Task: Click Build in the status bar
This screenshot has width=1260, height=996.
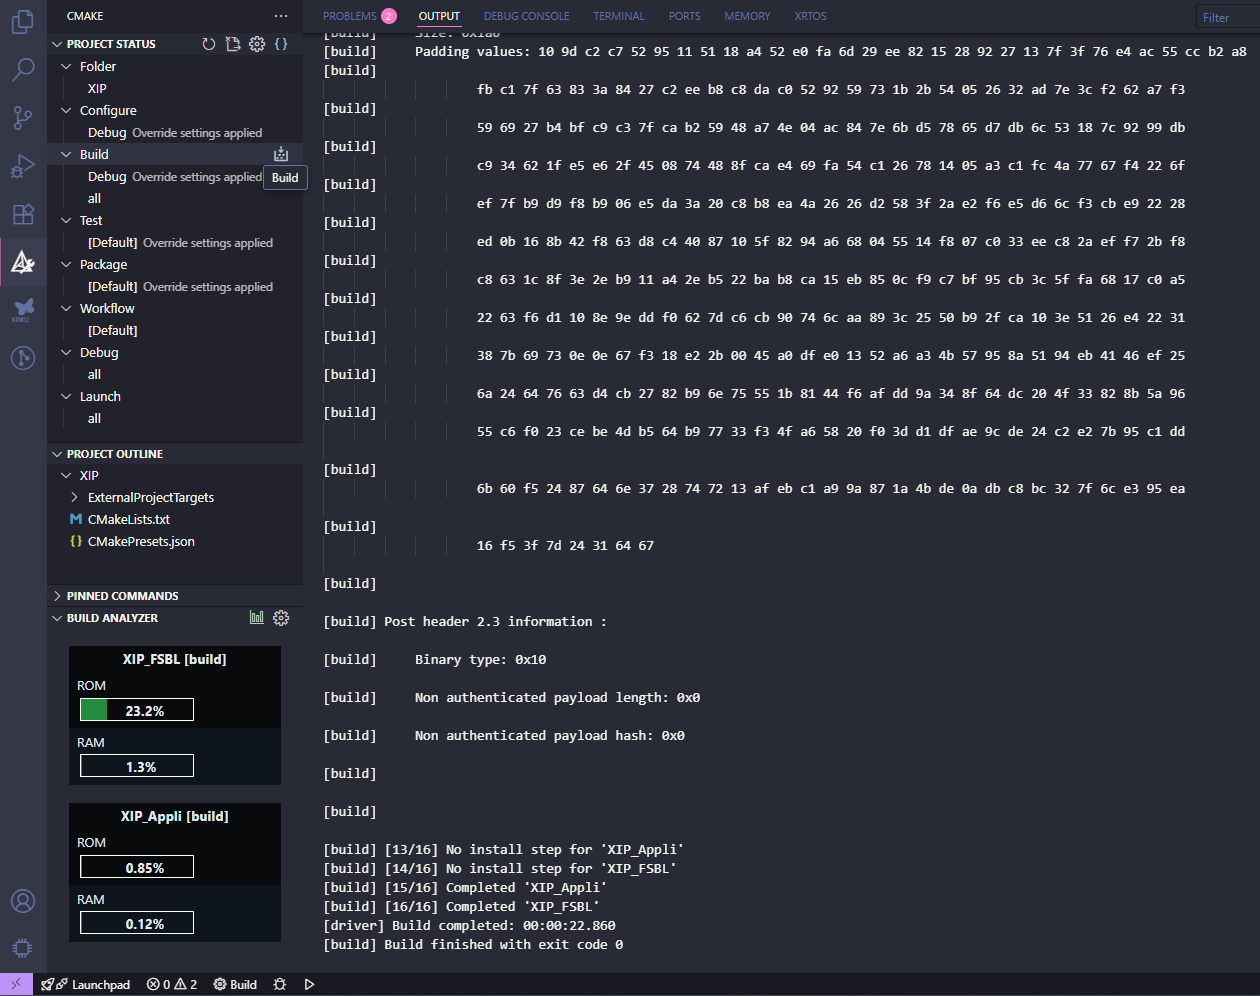Action: coord(234,984)
